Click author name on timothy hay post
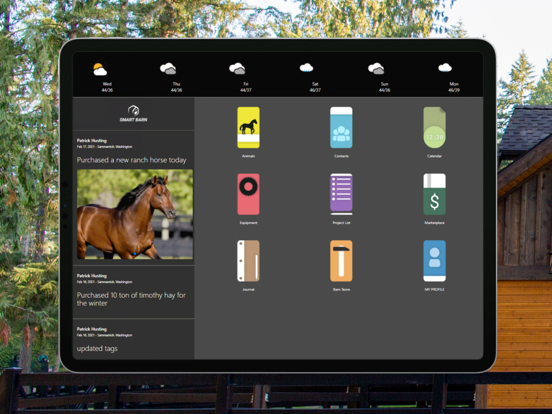 92,276
